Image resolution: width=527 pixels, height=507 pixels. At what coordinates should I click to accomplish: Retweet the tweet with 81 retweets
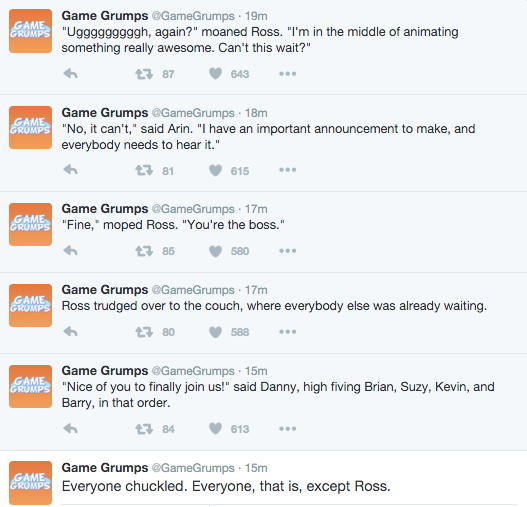(x=144, y=170)
